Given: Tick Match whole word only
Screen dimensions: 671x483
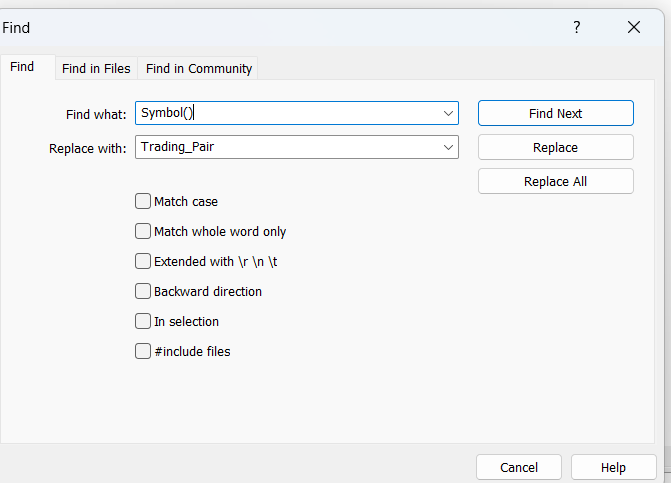Looking at the screenshot, I should (143, 231).
